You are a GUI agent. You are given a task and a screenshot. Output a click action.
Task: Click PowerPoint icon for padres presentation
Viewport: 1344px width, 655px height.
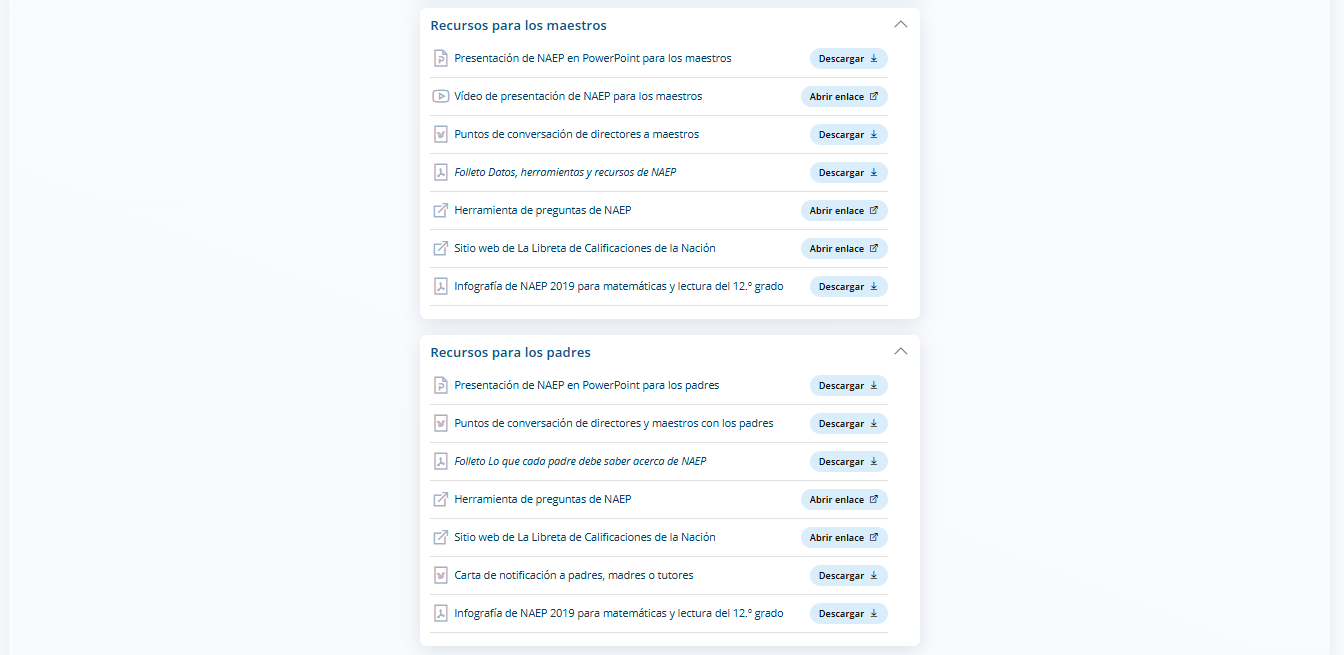440,385
